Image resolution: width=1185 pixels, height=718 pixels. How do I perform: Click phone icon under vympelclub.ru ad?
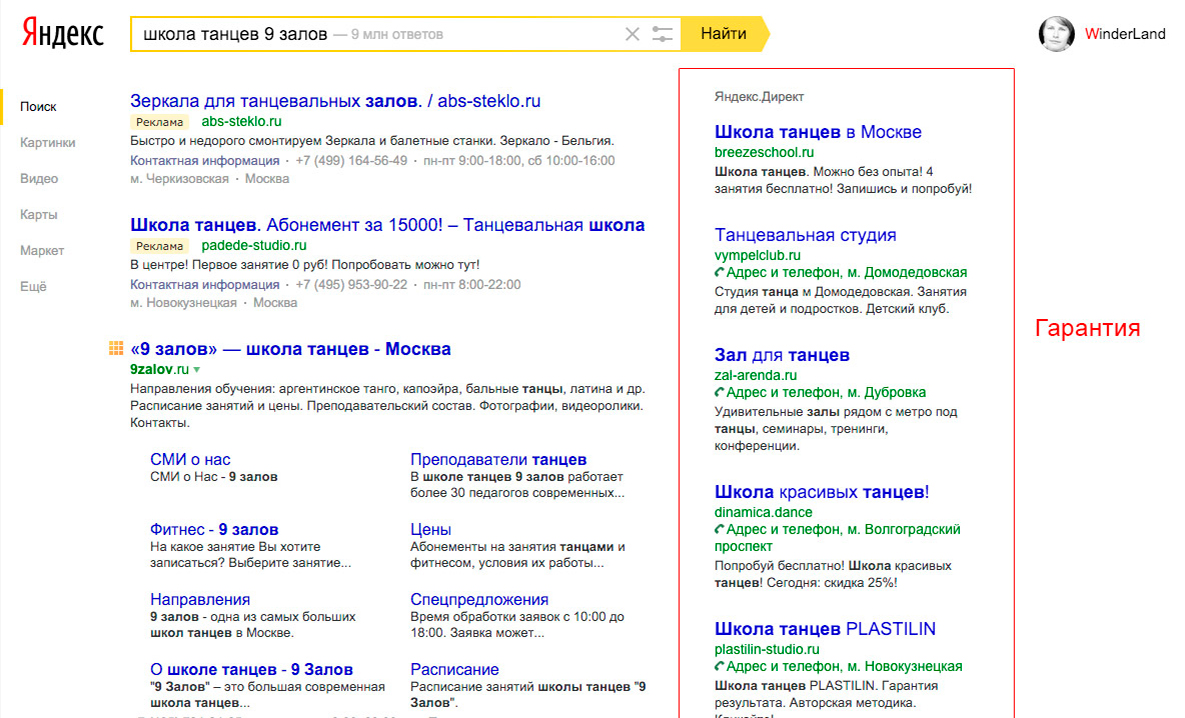[x=719, y=273]
